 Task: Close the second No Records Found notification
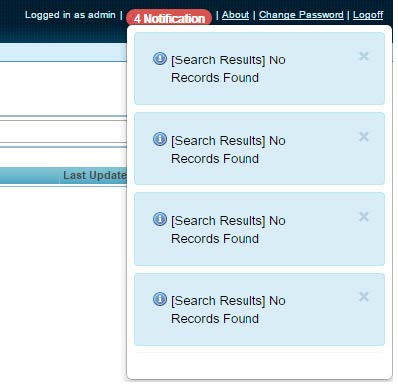click(x=364, y=136)
